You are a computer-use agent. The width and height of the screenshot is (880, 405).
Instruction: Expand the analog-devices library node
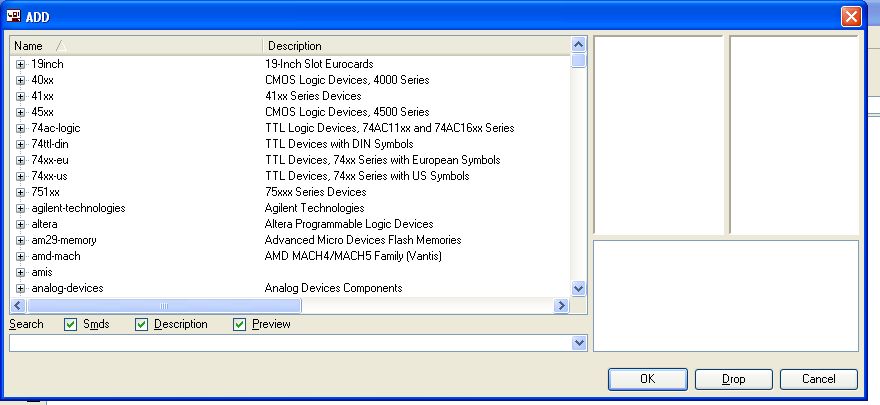tap(21, 288)
